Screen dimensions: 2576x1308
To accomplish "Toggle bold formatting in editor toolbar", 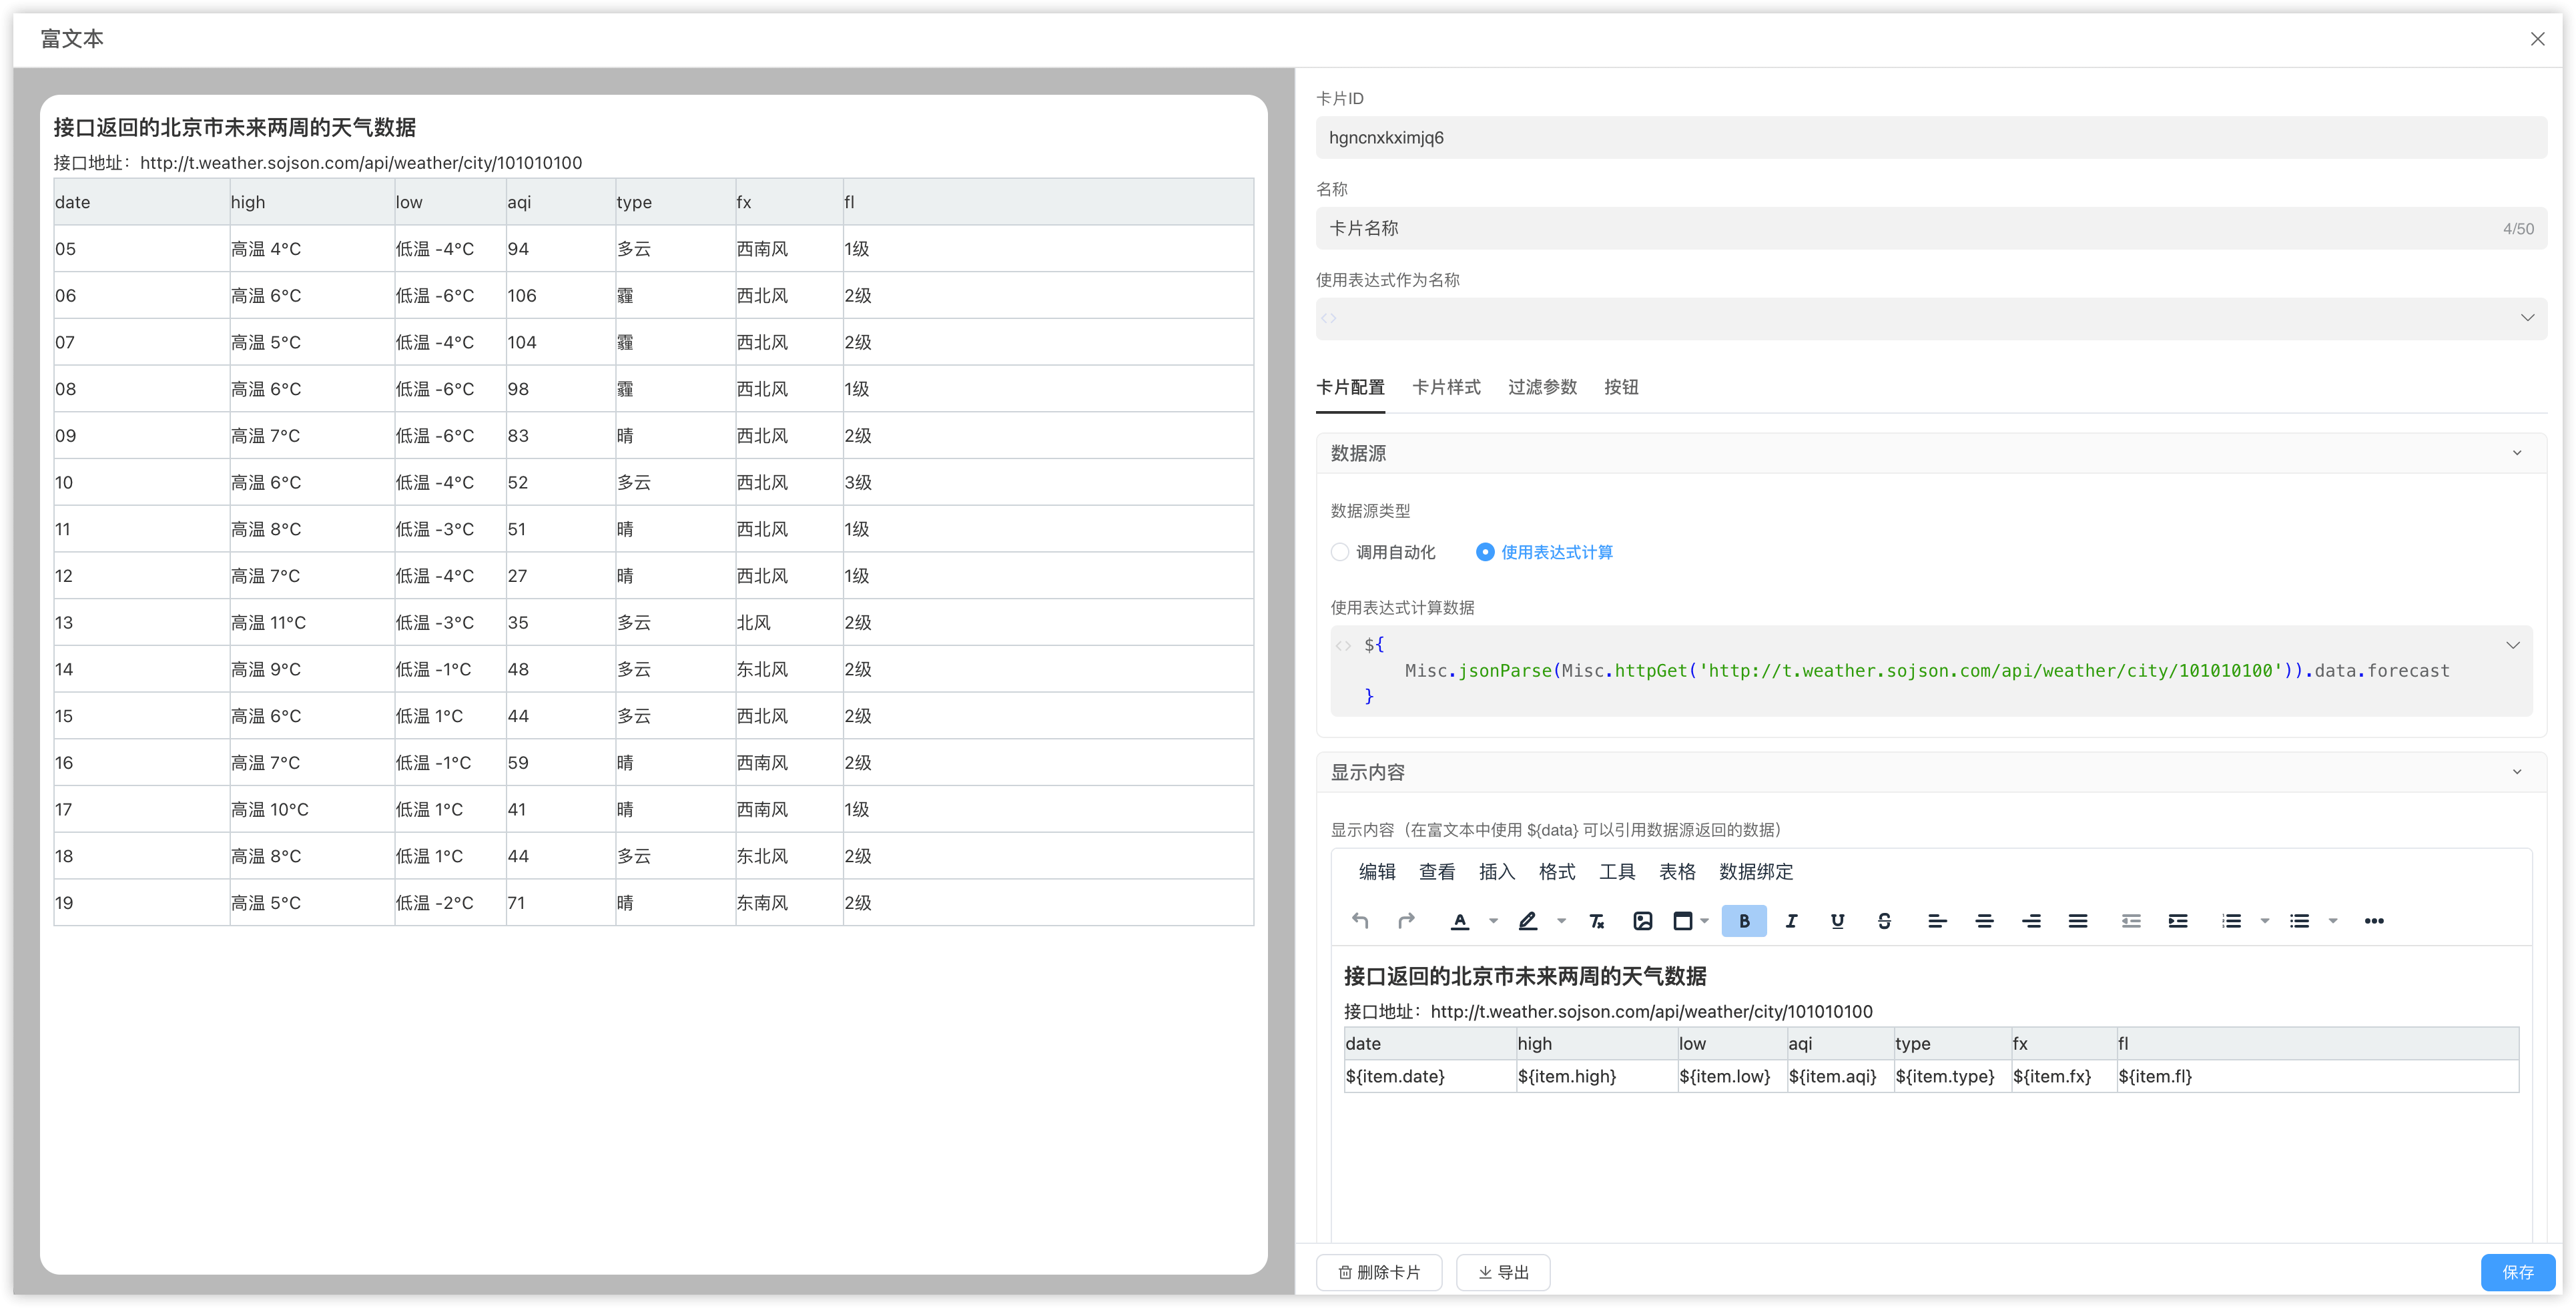I will click(x=1744, y=921).
